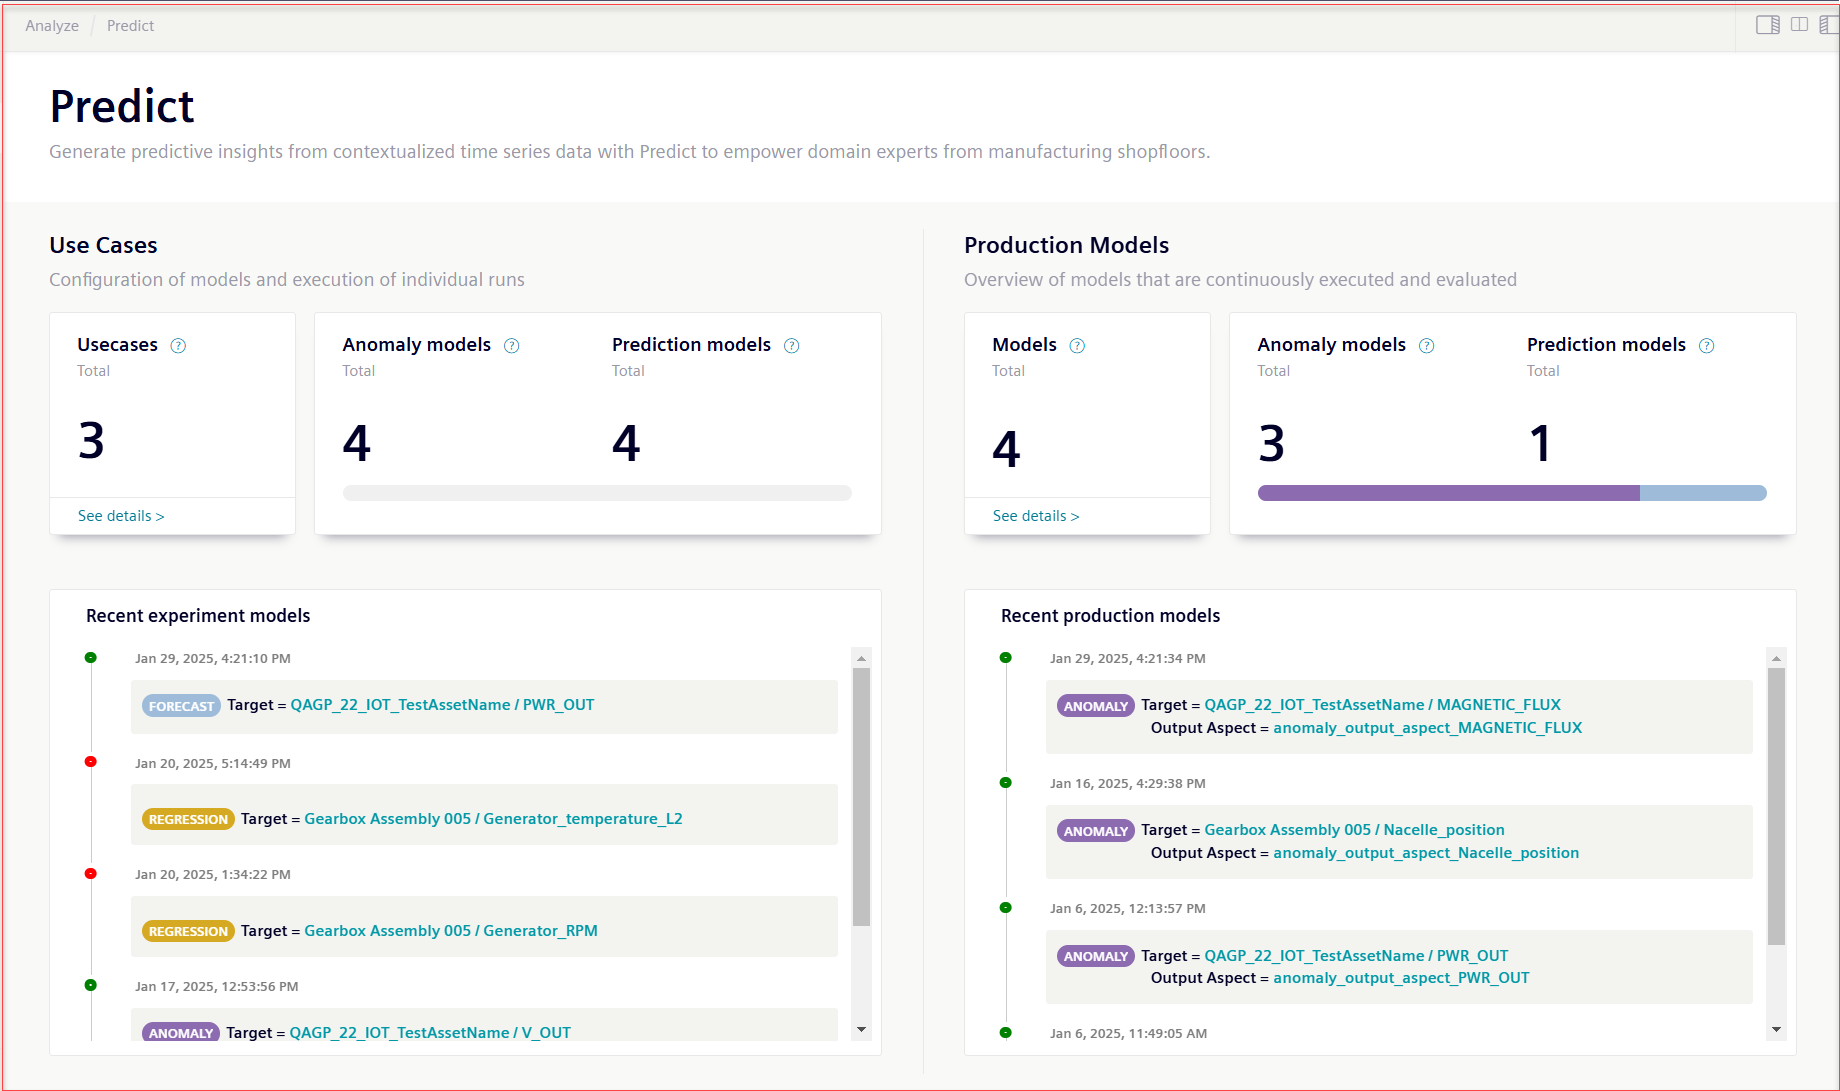The width and height of the screenshot is (1840, 1091).
Task: Click the right-panel layout icon
Action: [1767, 25]
